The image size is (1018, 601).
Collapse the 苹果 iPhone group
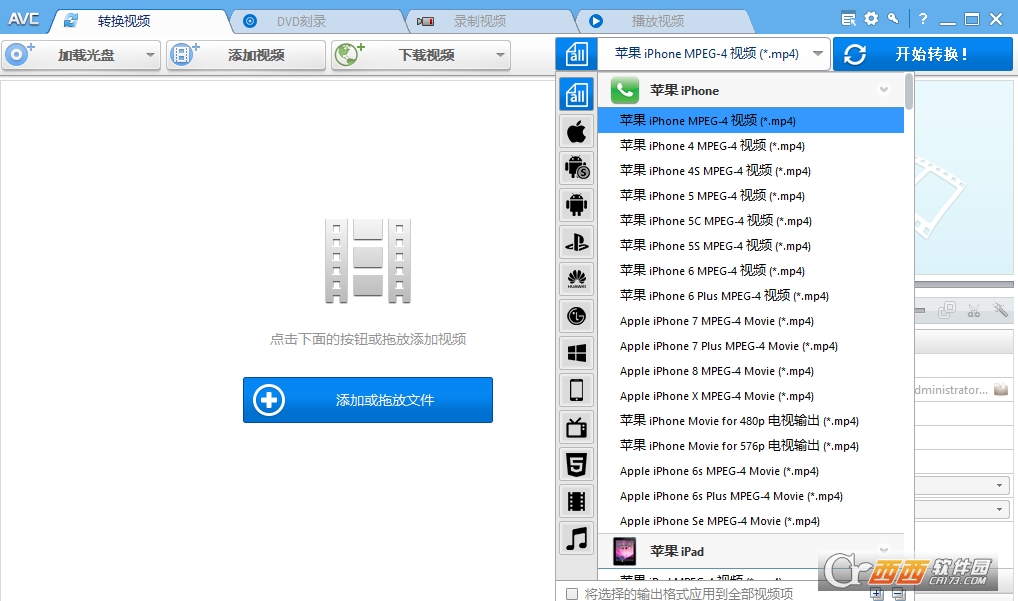[884, 90]
